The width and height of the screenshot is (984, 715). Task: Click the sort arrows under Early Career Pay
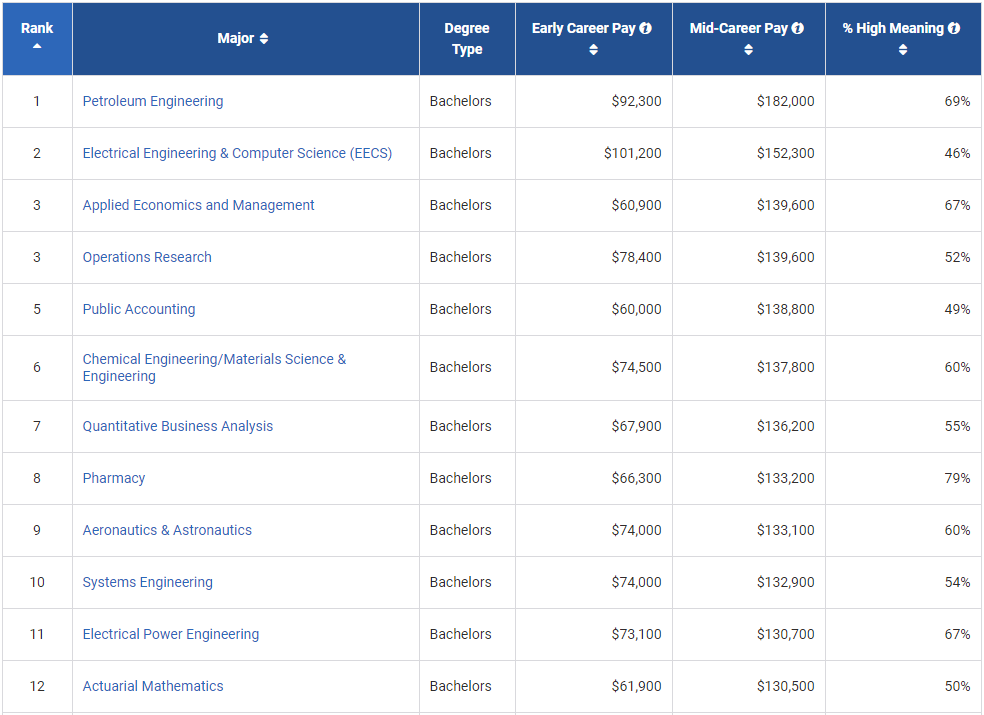593,50
